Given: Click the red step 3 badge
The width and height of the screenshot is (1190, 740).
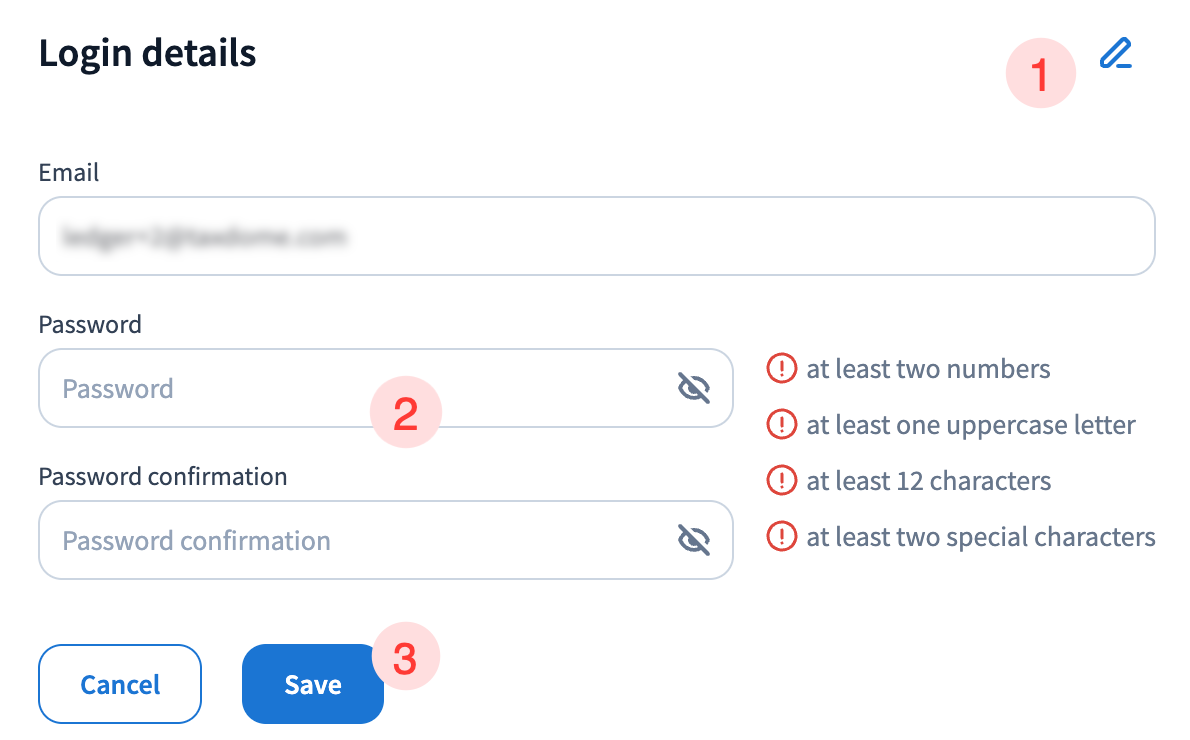Looking at the screenshot, I should 405,658.
